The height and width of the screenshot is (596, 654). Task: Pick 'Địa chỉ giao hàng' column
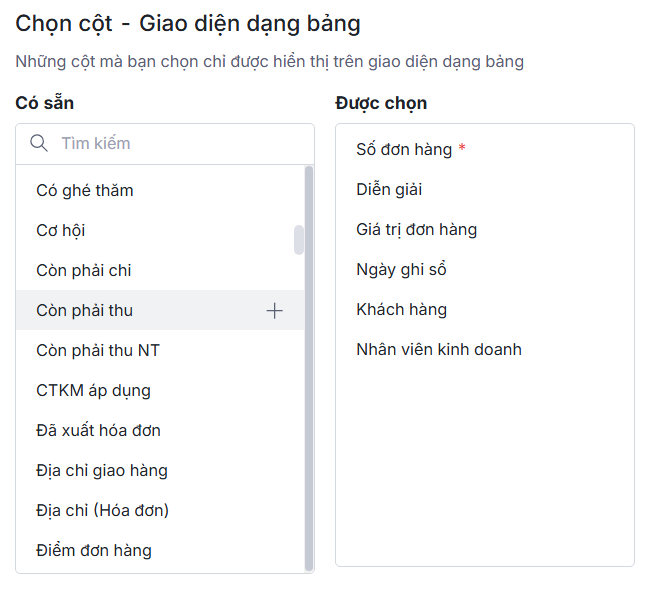[x=102, y=470]
